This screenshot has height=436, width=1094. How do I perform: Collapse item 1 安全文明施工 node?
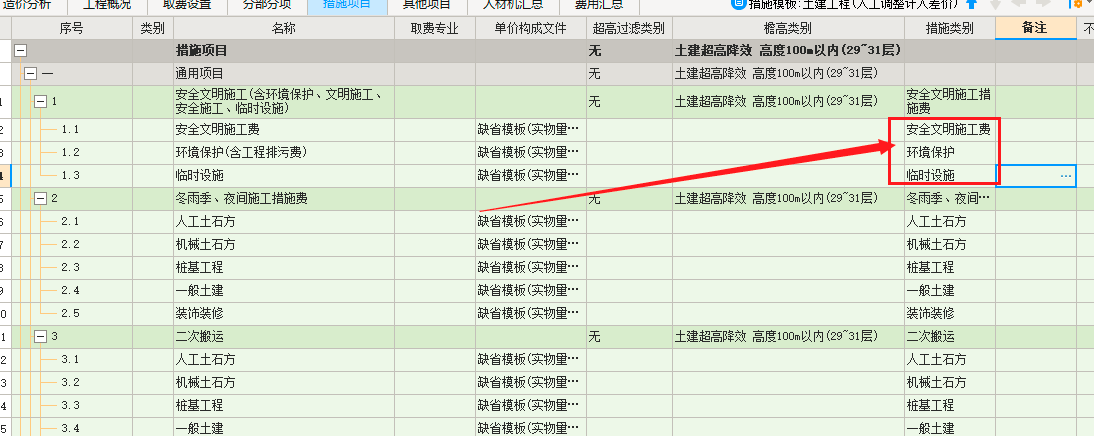(40, 102)
